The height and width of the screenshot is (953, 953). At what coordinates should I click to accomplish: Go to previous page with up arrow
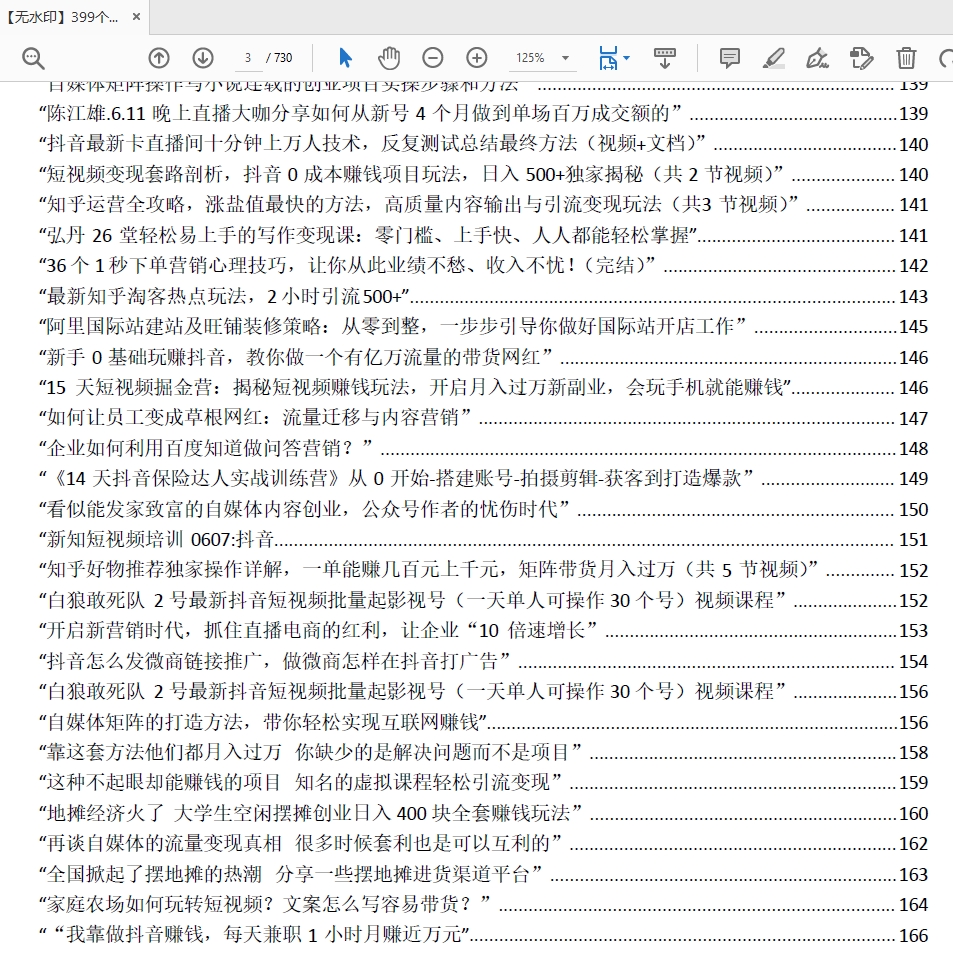pyautogui.click(x=159, y=58)
